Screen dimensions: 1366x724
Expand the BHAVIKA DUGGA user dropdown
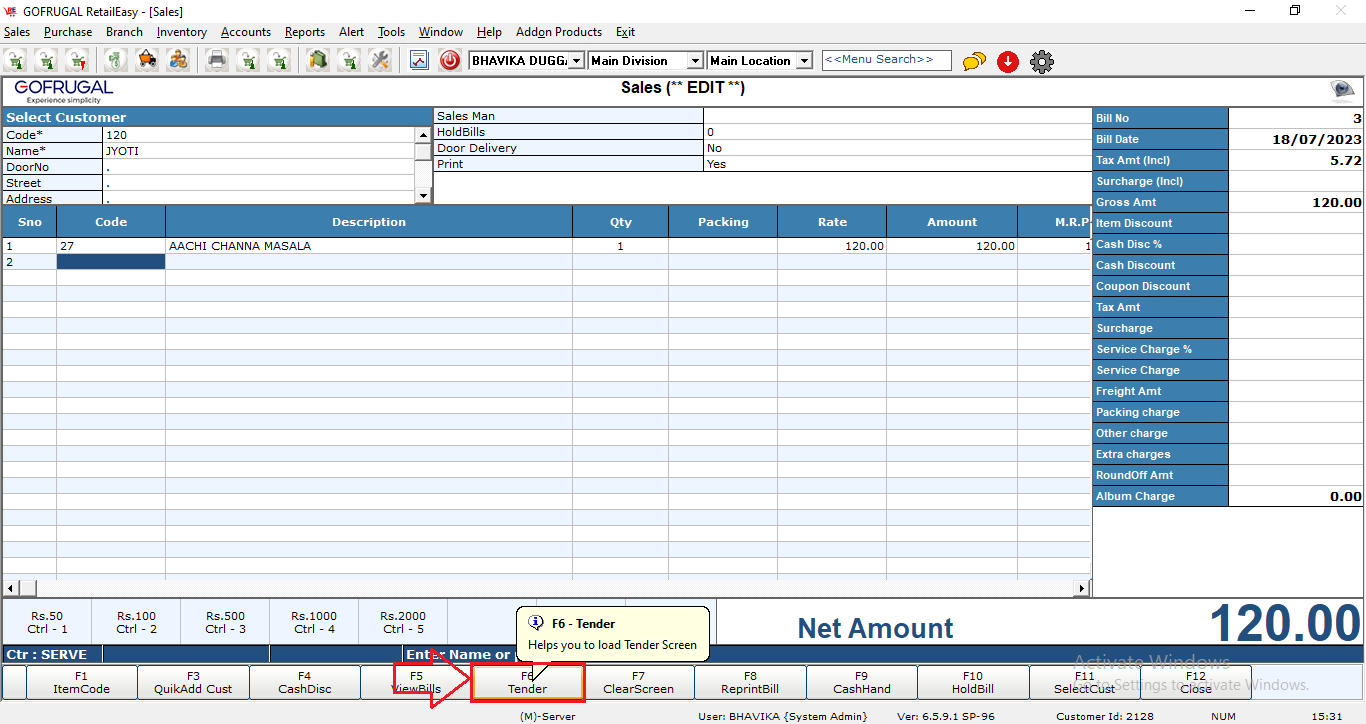click(x=576, y=61)
